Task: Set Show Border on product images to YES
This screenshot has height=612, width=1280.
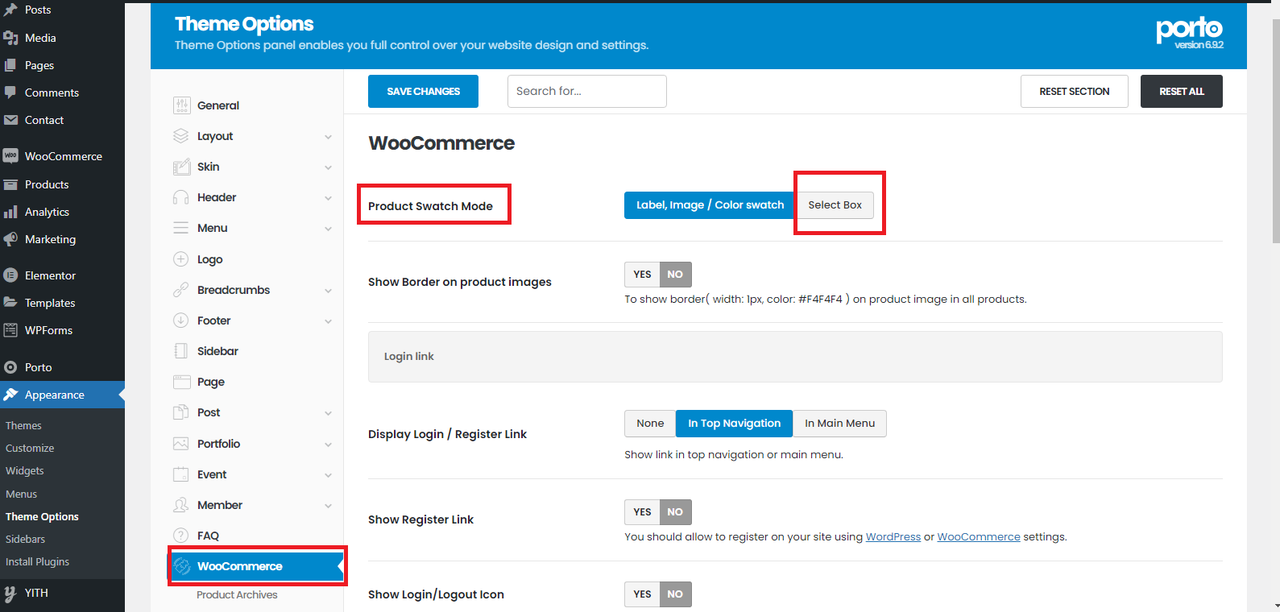Action: tap(642, 274)
